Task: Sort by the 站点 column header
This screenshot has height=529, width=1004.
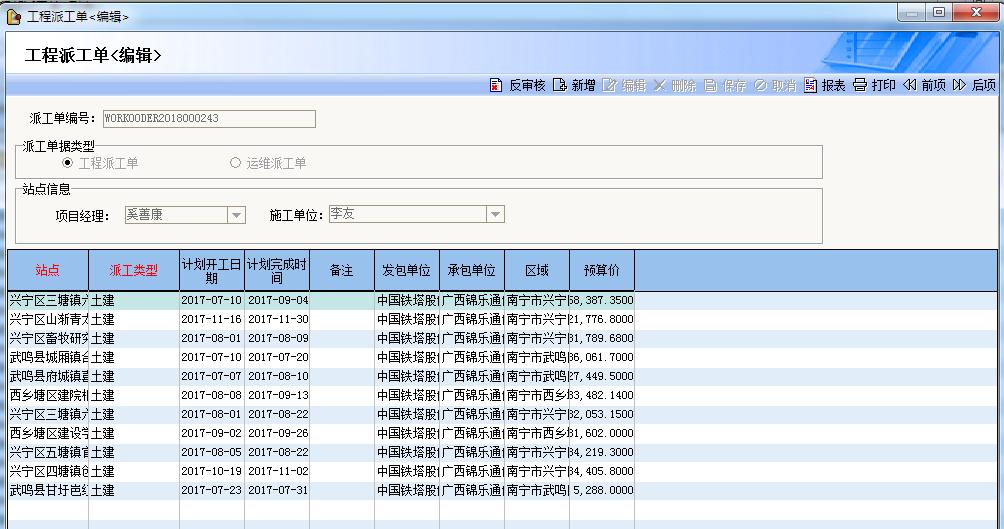Action: tap(47, 270)
